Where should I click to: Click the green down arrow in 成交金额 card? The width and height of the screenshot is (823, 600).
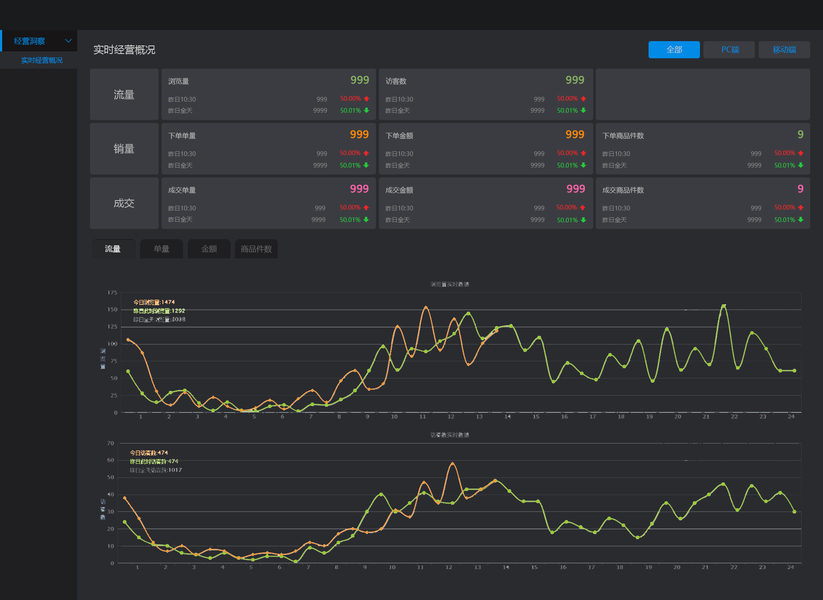click(x=583, y=219)
